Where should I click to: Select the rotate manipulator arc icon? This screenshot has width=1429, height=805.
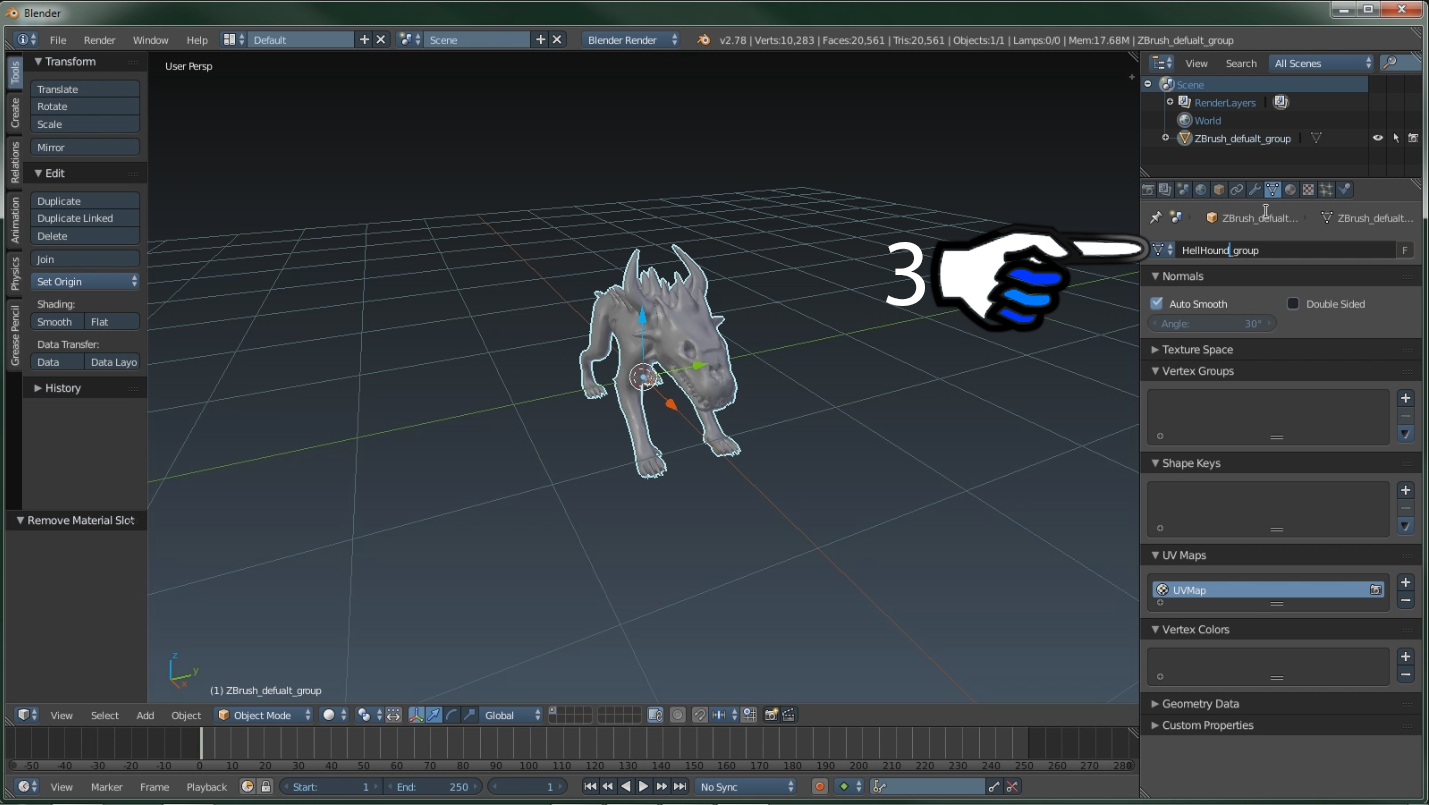[451, 715]
